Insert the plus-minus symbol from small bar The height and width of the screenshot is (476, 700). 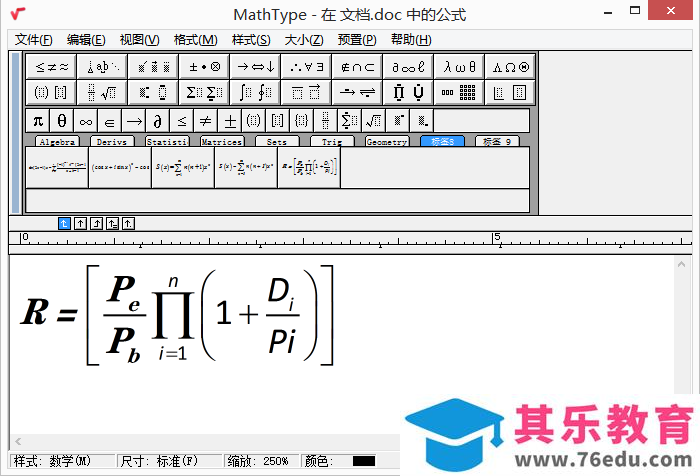tap(230, 121)
